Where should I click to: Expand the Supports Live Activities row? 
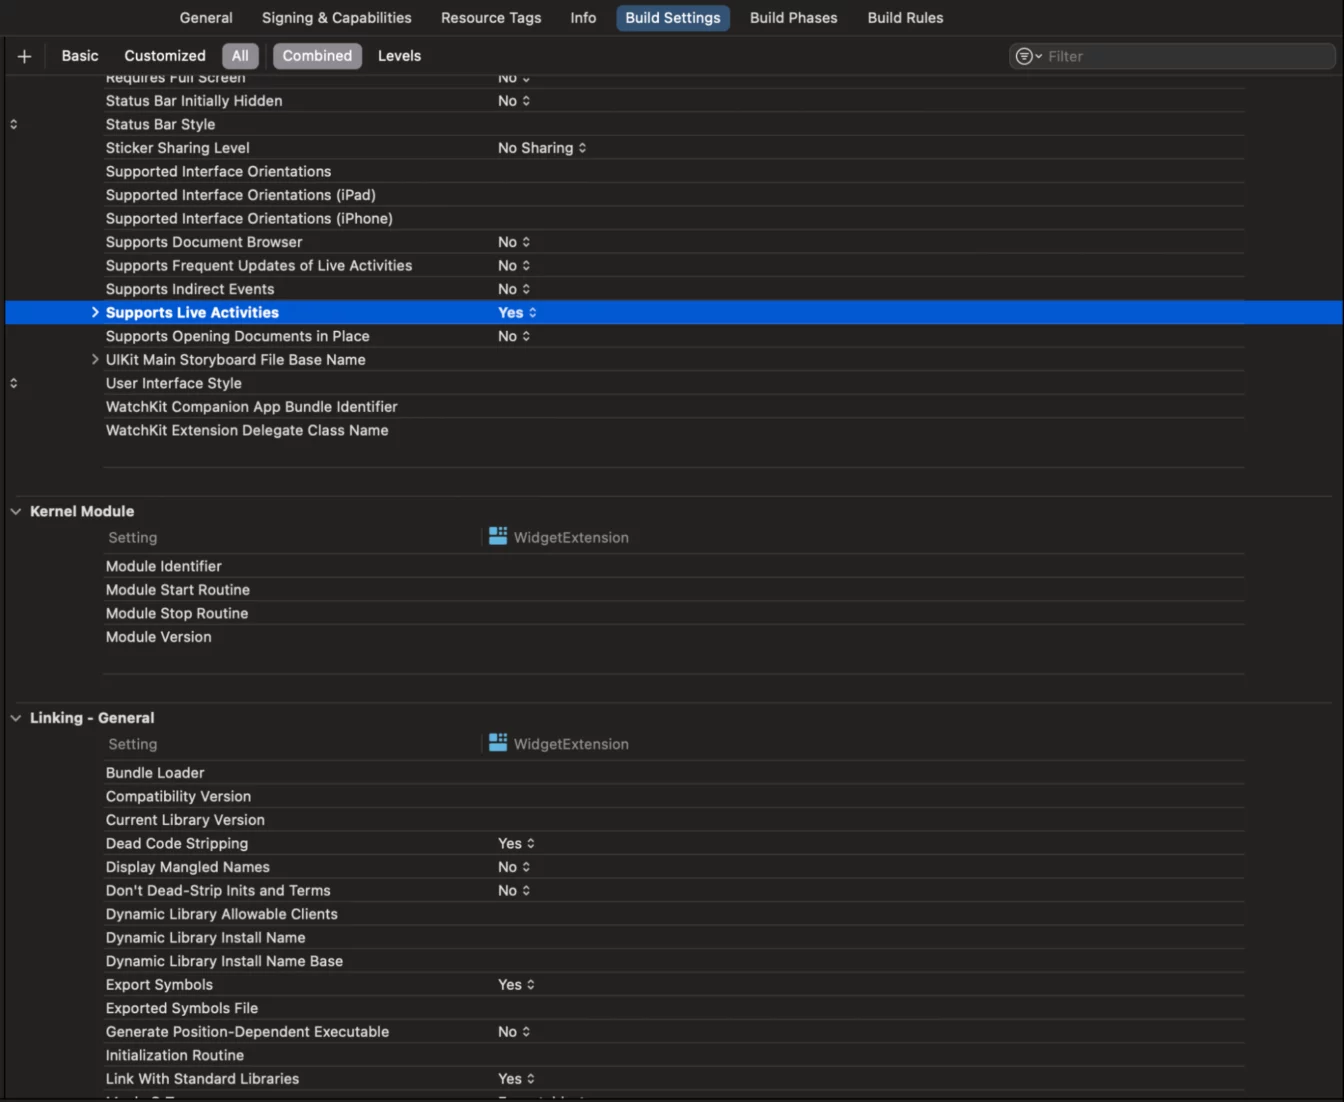pos(95,312)
